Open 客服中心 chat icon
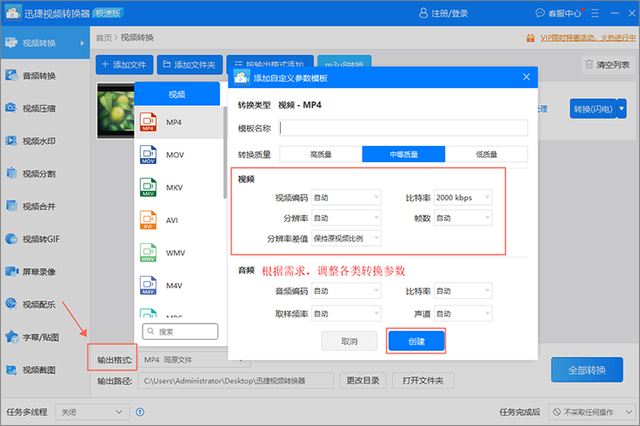This screenshot has width=640, height=426. pyautogui.click(x=540, y=13)
